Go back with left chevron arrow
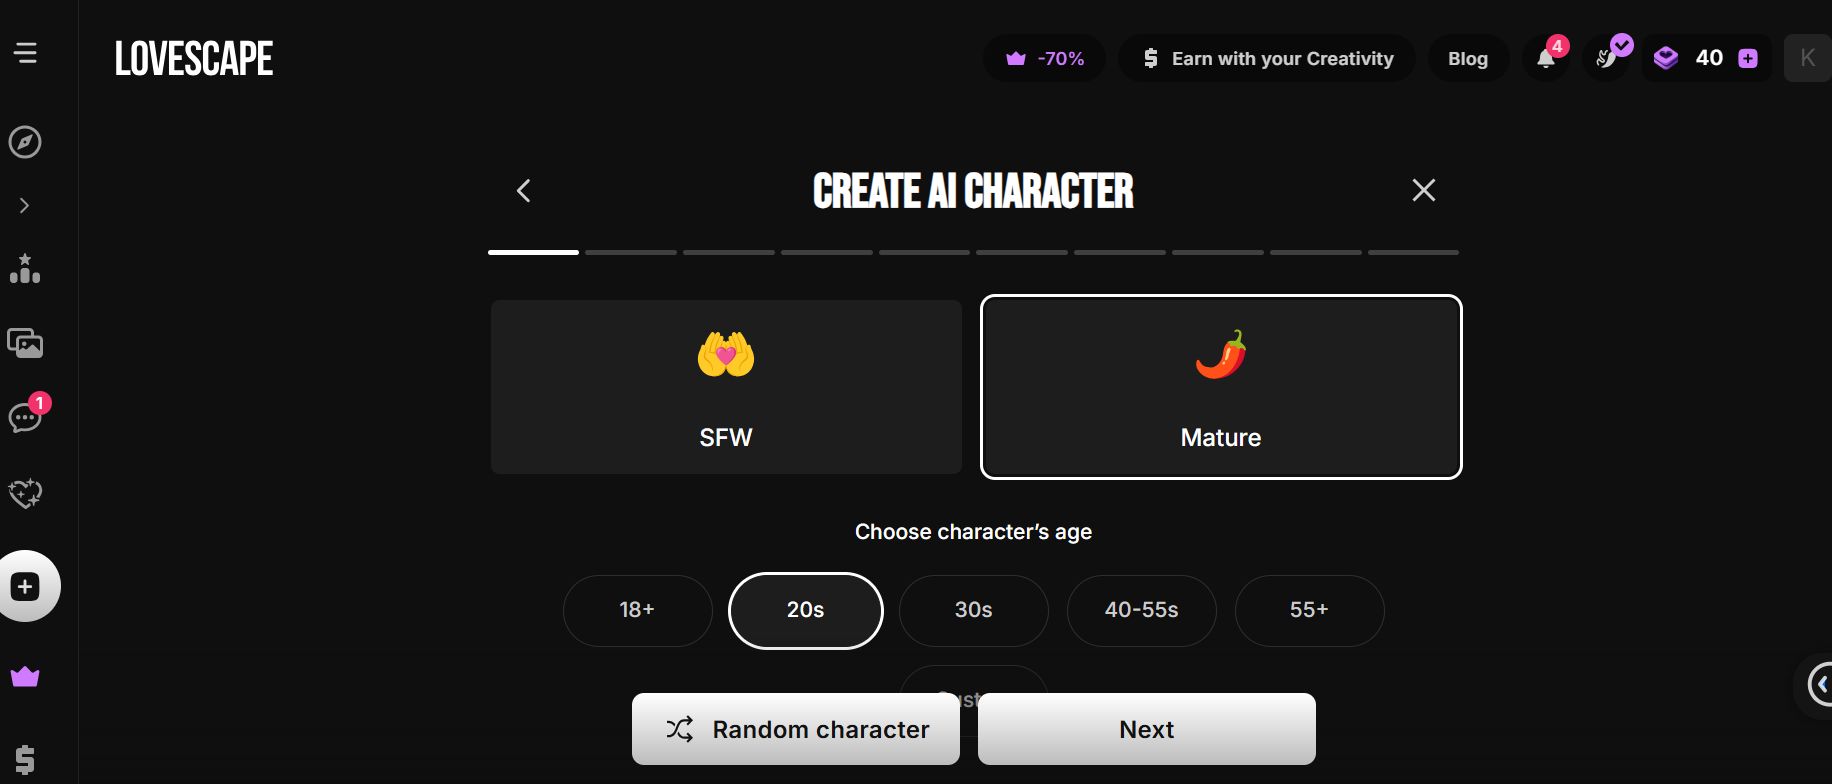This screenshot has height=784, width=1832. [x=523, y=190]
